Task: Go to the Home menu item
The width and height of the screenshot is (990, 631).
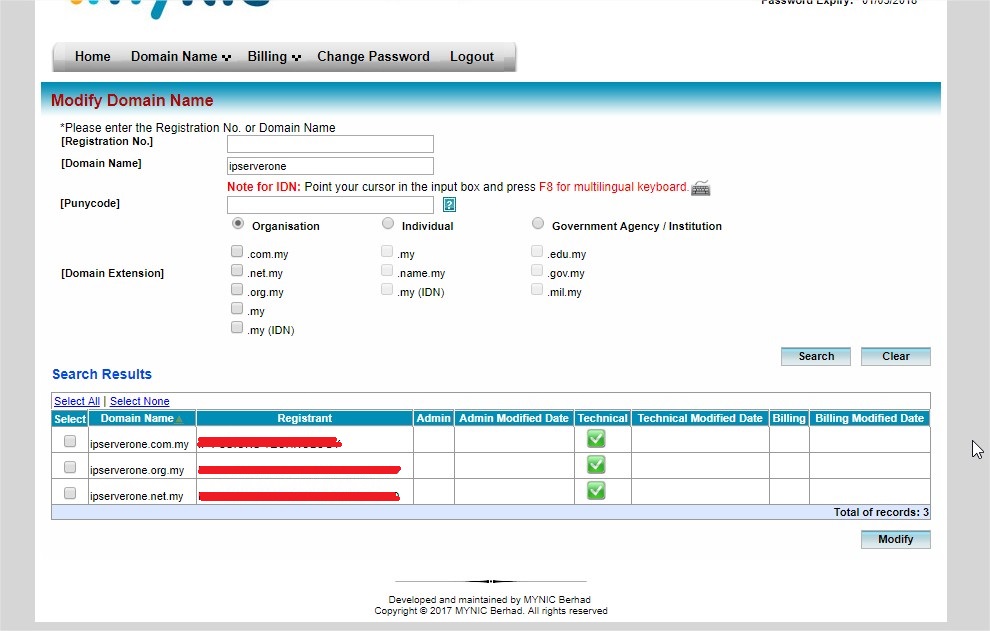Action: click(x=92, y=57)
